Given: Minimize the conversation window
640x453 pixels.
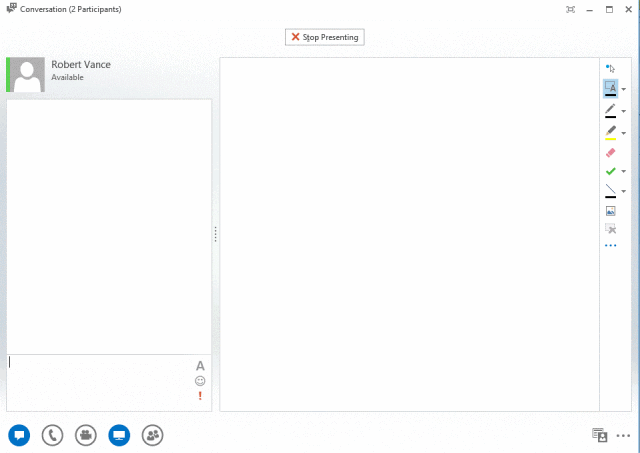Looking at the screenshot, I should click(589, 10).
